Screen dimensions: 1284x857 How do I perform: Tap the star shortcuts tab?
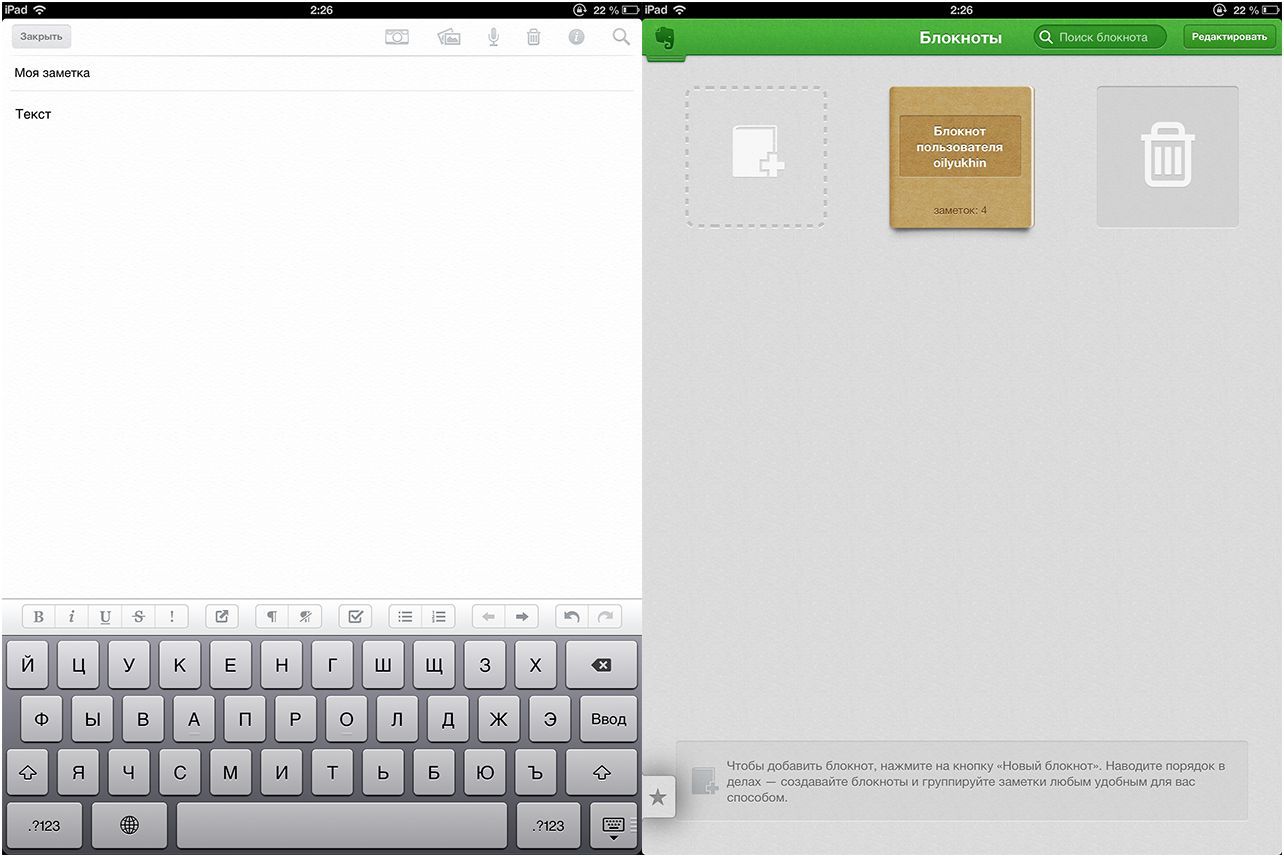(658, 797)
